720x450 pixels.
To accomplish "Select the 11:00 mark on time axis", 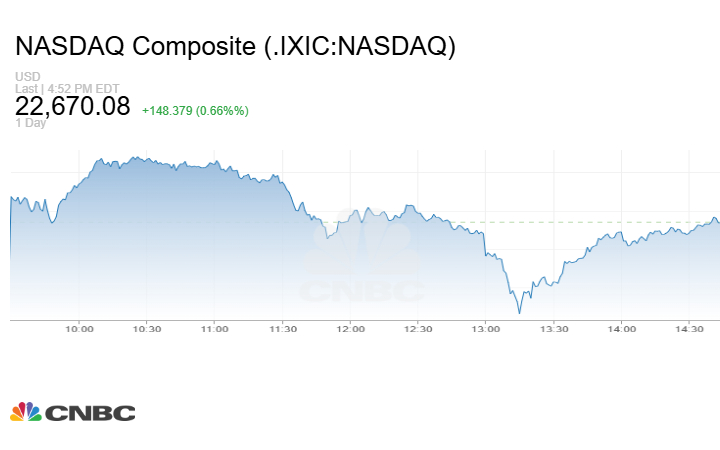I will [x=215, y=329].
